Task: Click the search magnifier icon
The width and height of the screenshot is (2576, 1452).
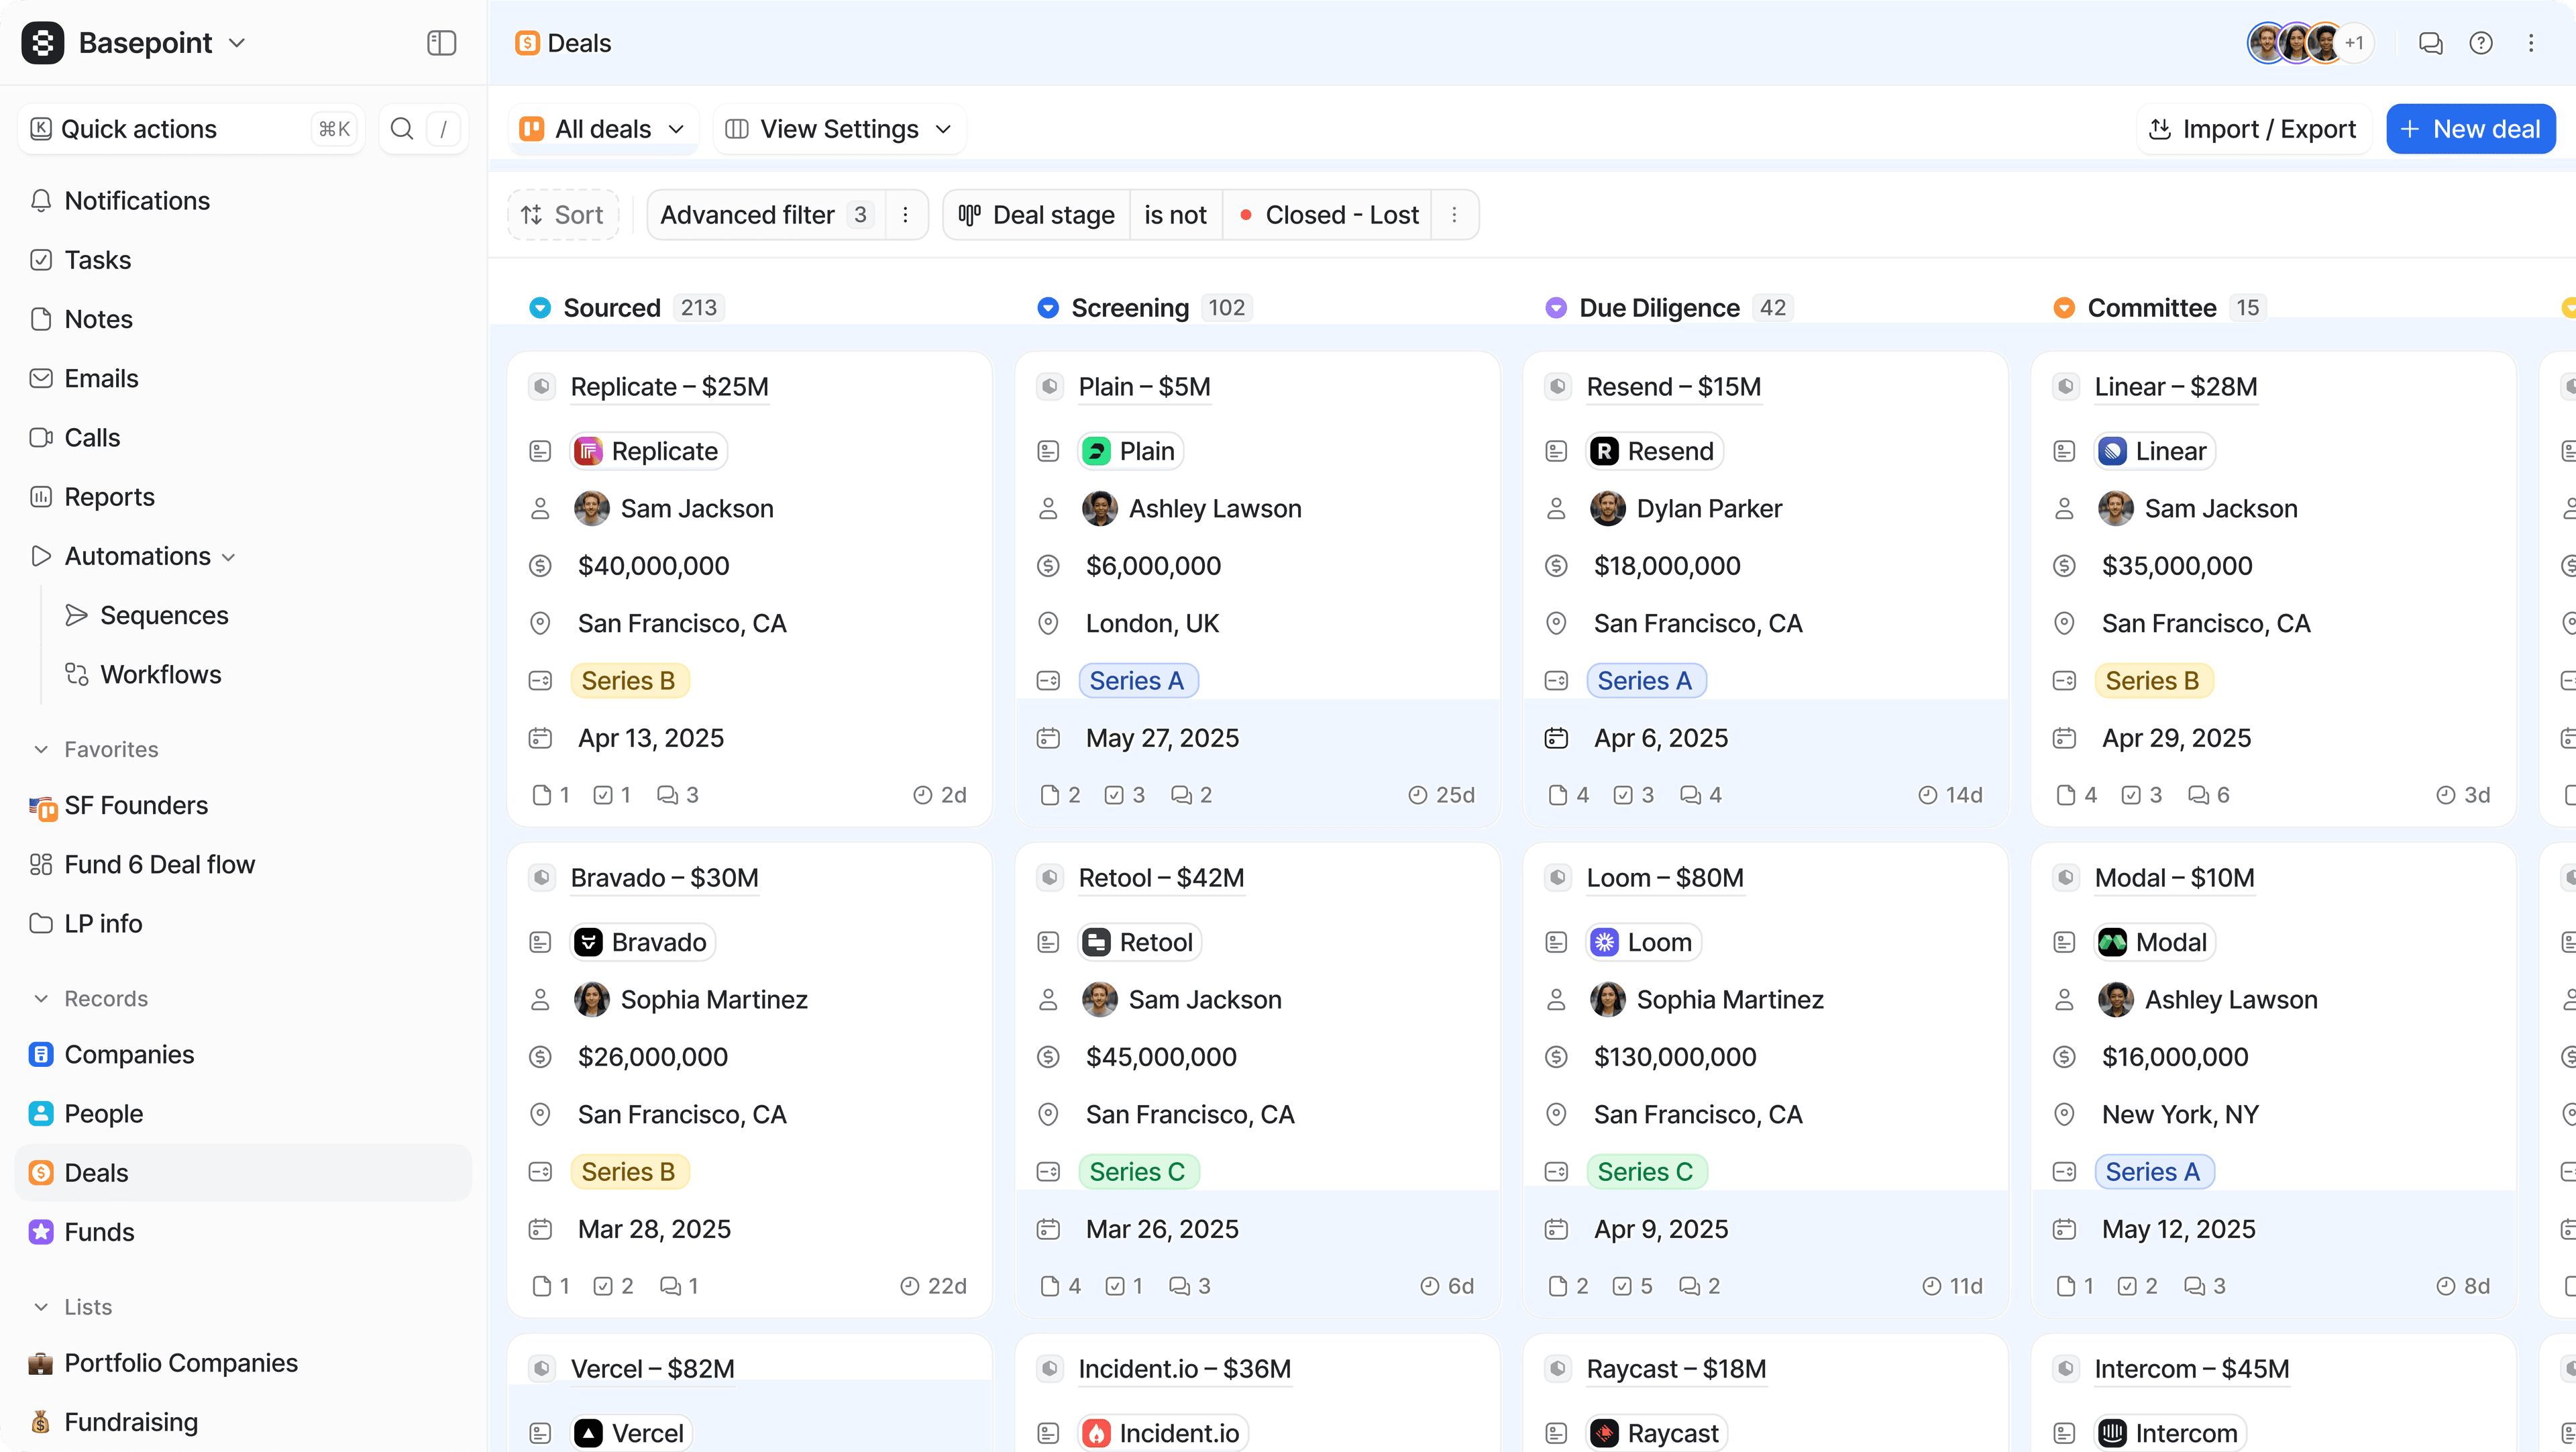Action: (x=402, y=129)
